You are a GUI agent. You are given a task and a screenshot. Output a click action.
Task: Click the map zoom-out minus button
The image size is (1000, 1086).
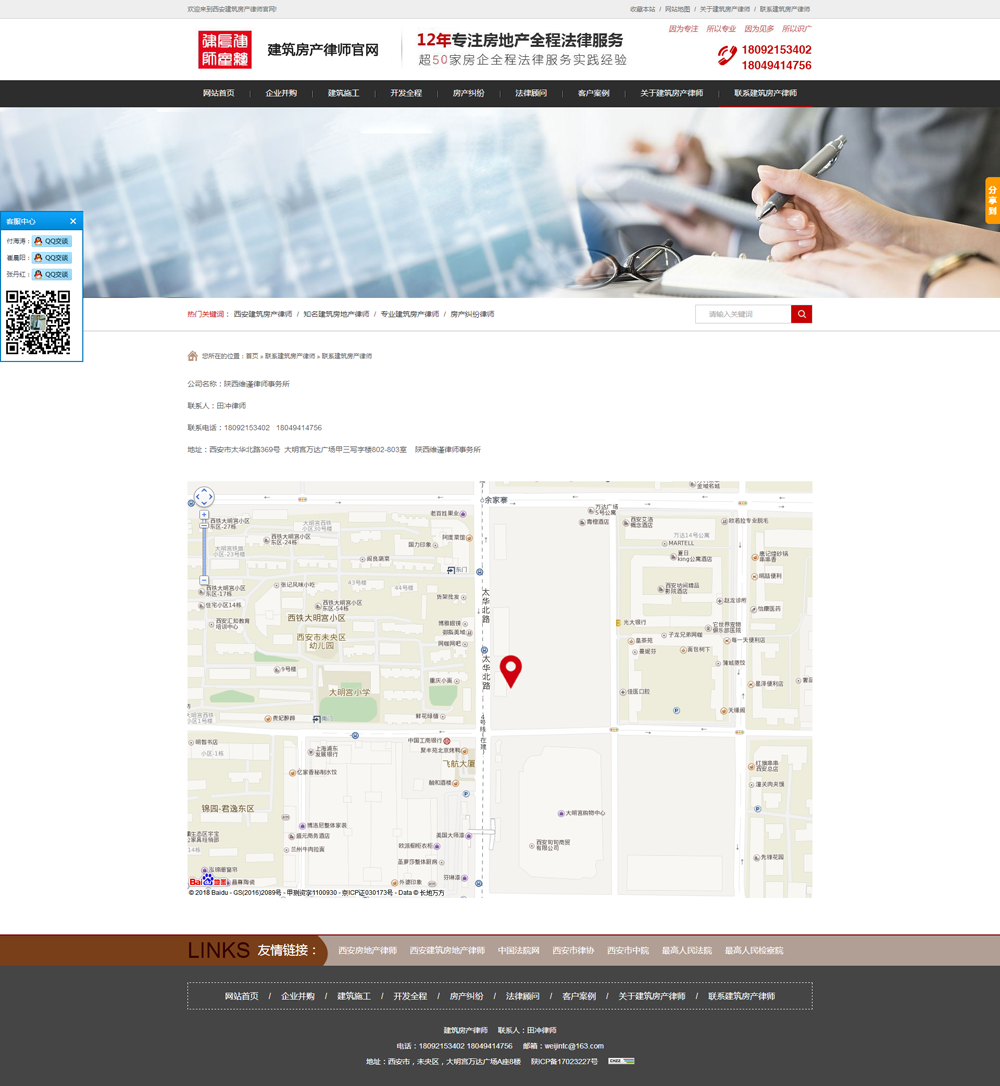[204, 580]
